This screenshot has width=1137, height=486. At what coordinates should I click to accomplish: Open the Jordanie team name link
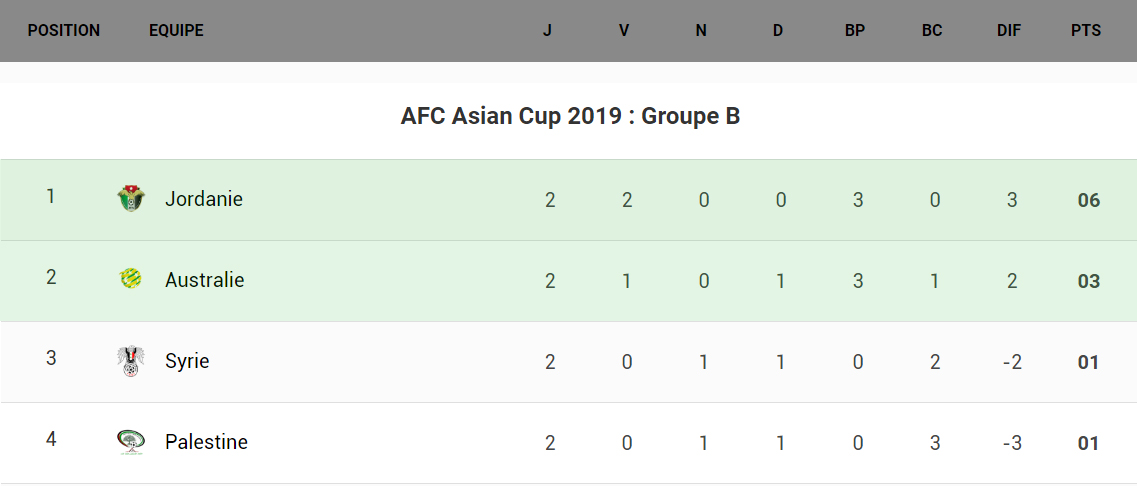pos(204,199)
